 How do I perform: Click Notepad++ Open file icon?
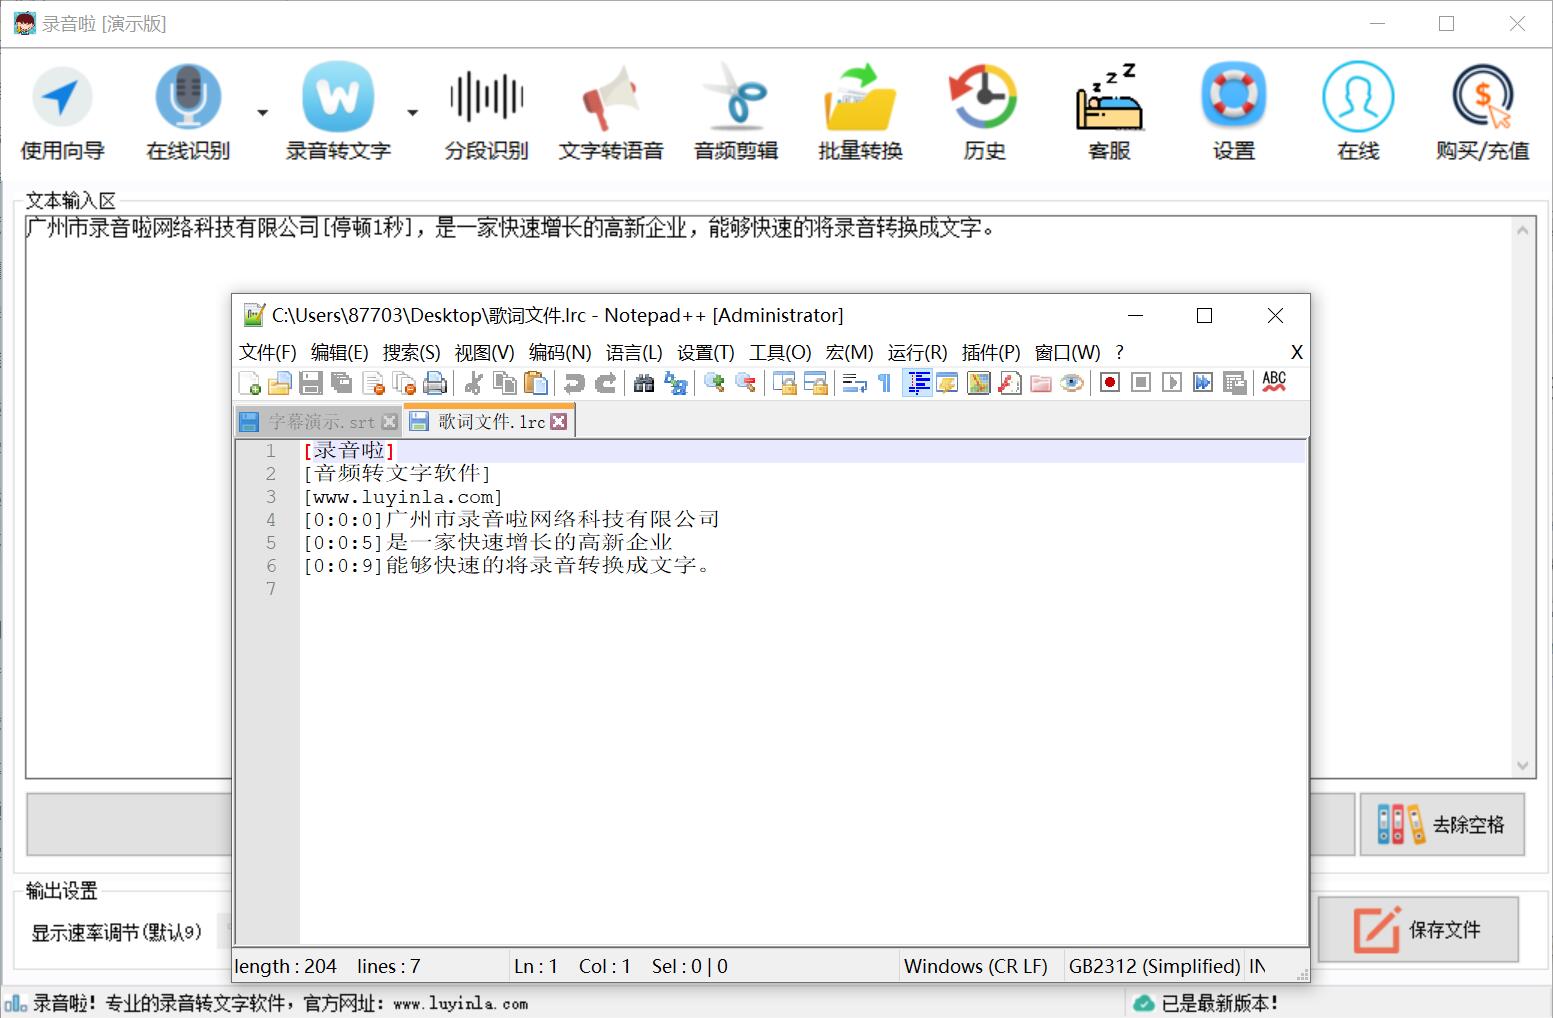coord(280,383)
